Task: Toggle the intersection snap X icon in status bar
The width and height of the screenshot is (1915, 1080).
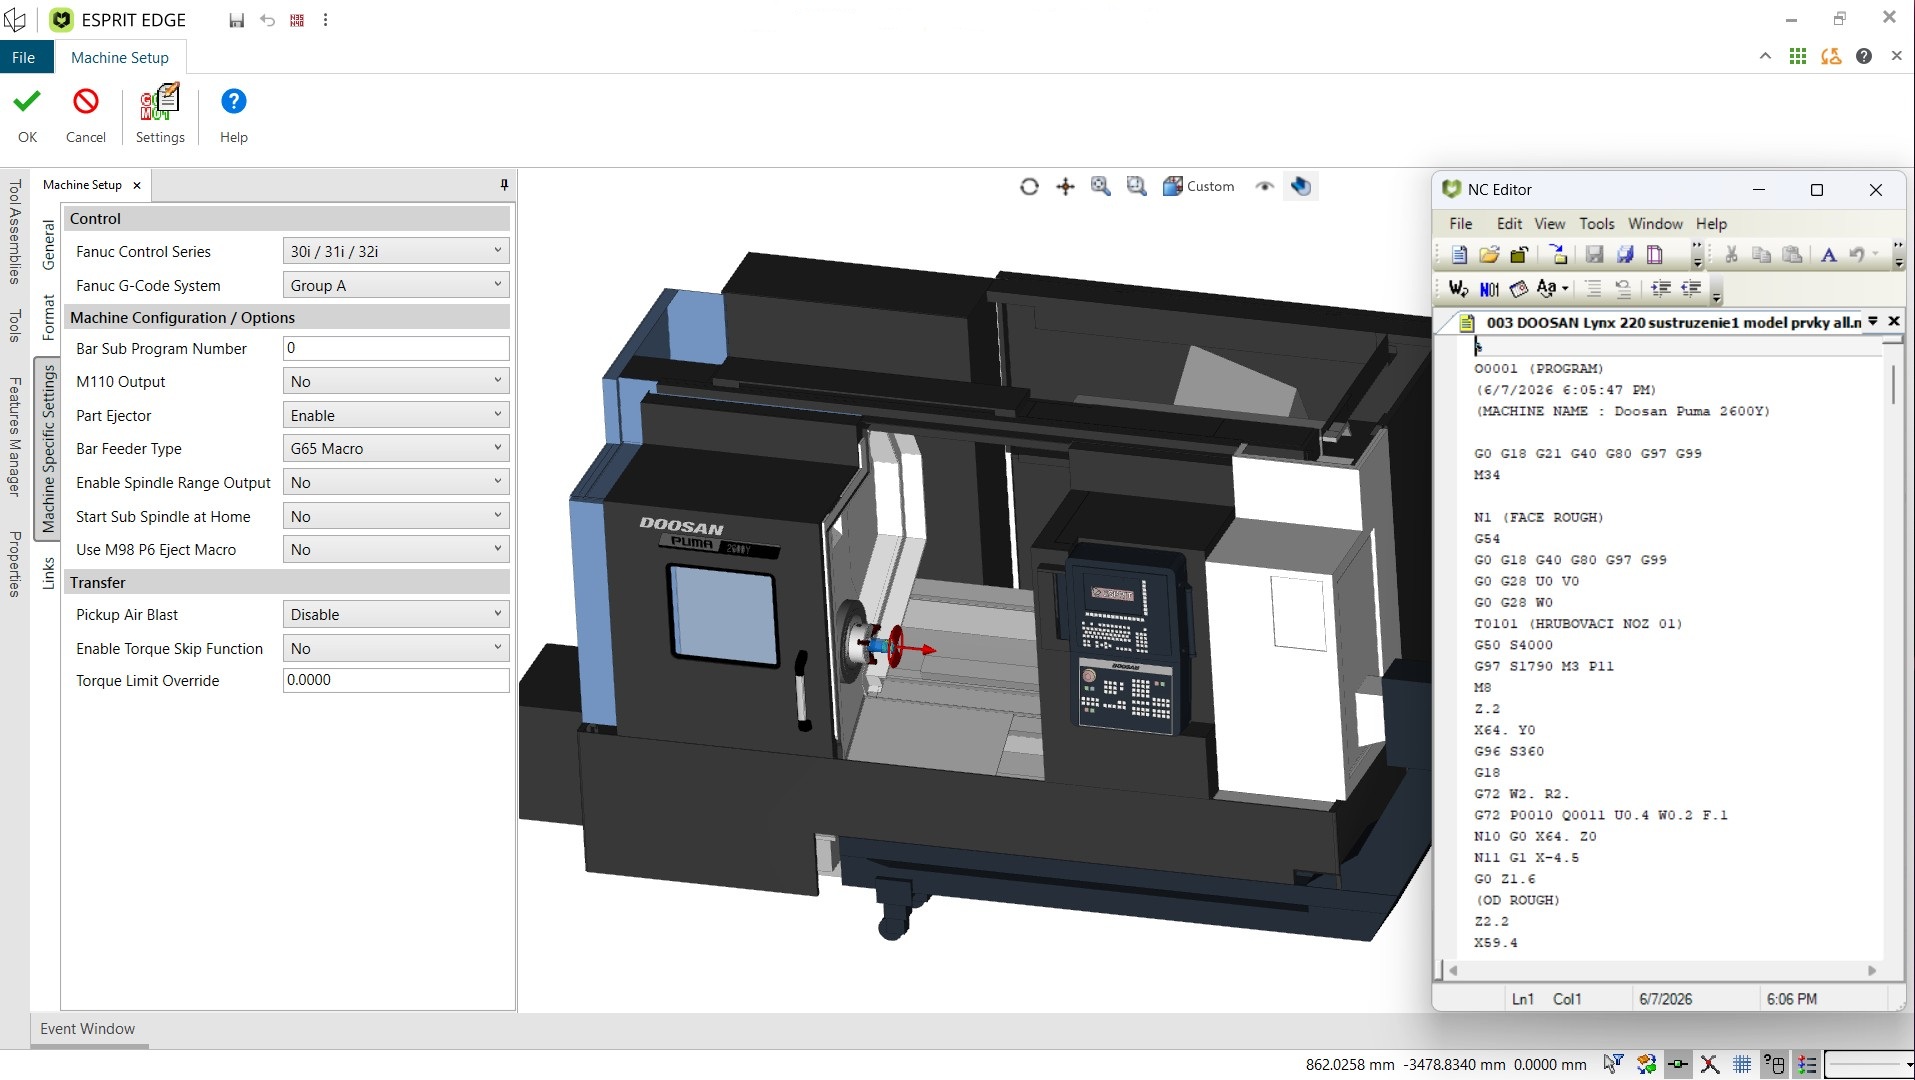Action: (x=1710, y=1064)
